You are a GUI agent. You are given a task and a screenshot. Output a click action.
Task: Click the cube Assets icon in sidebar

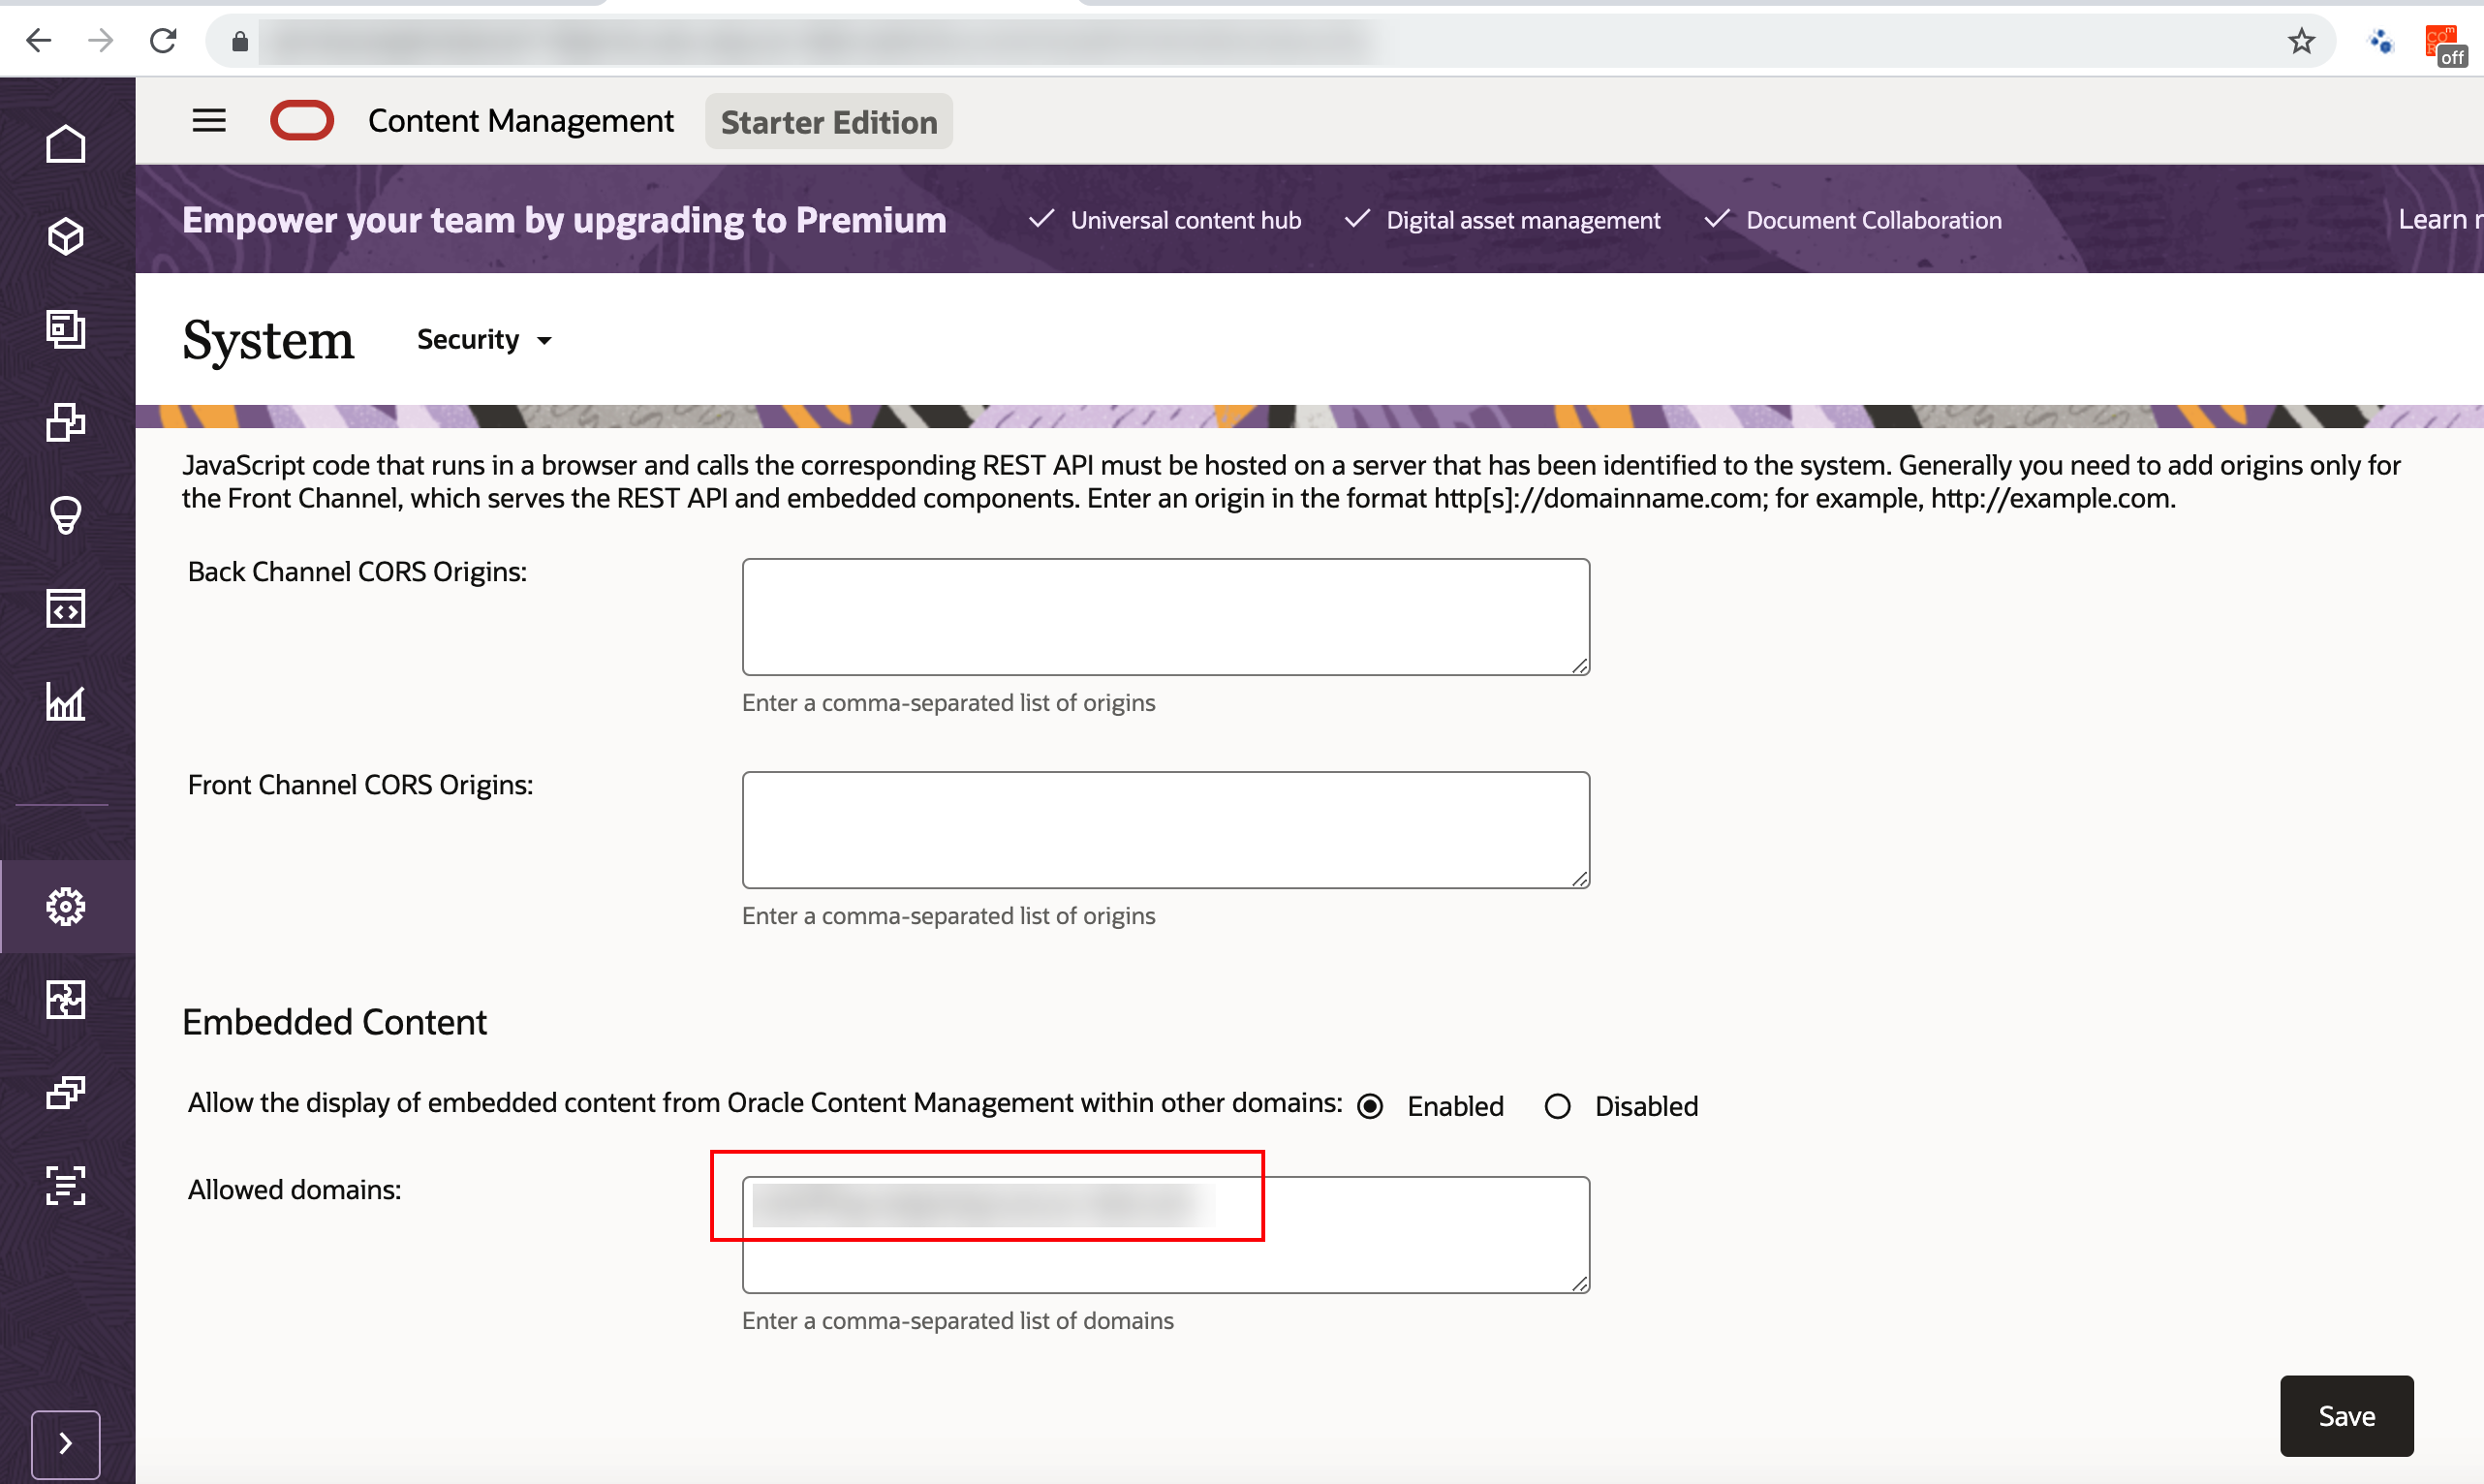coord(66,236)
